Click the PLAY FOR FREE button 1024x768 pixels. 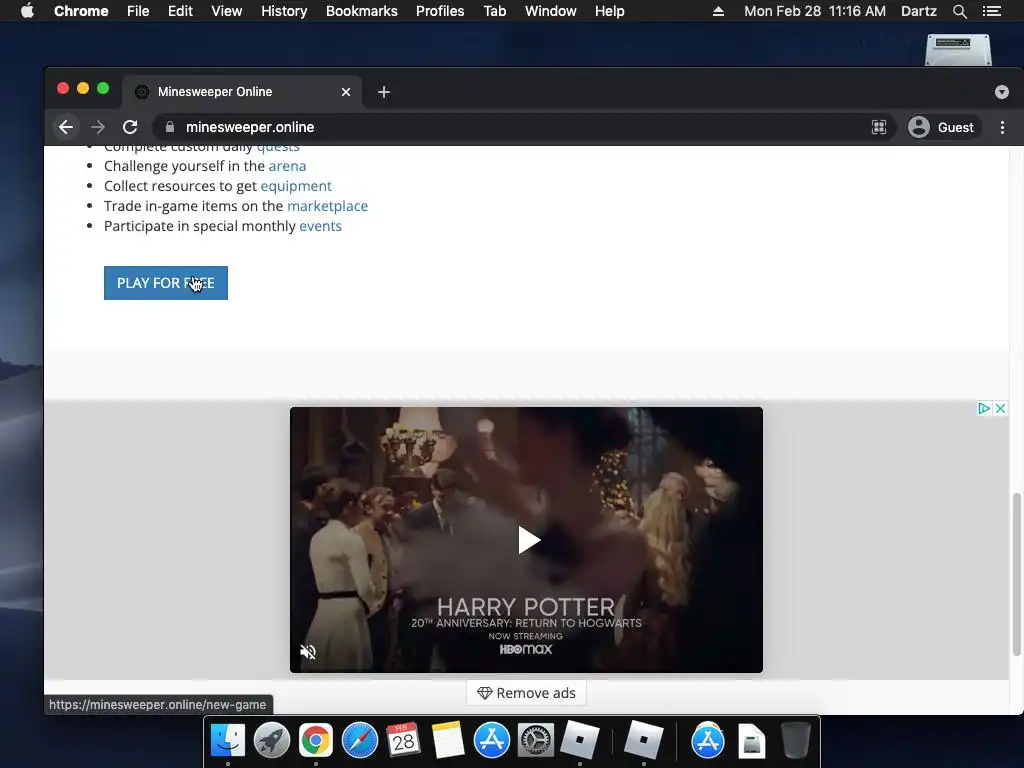click(166, 283)
